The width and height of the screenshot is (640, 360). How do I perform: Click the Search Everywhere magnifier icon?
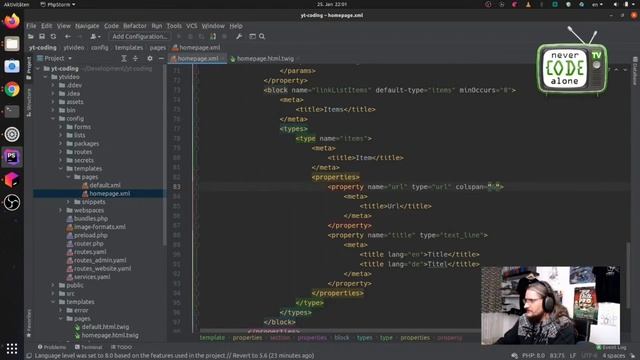point(262,36)
